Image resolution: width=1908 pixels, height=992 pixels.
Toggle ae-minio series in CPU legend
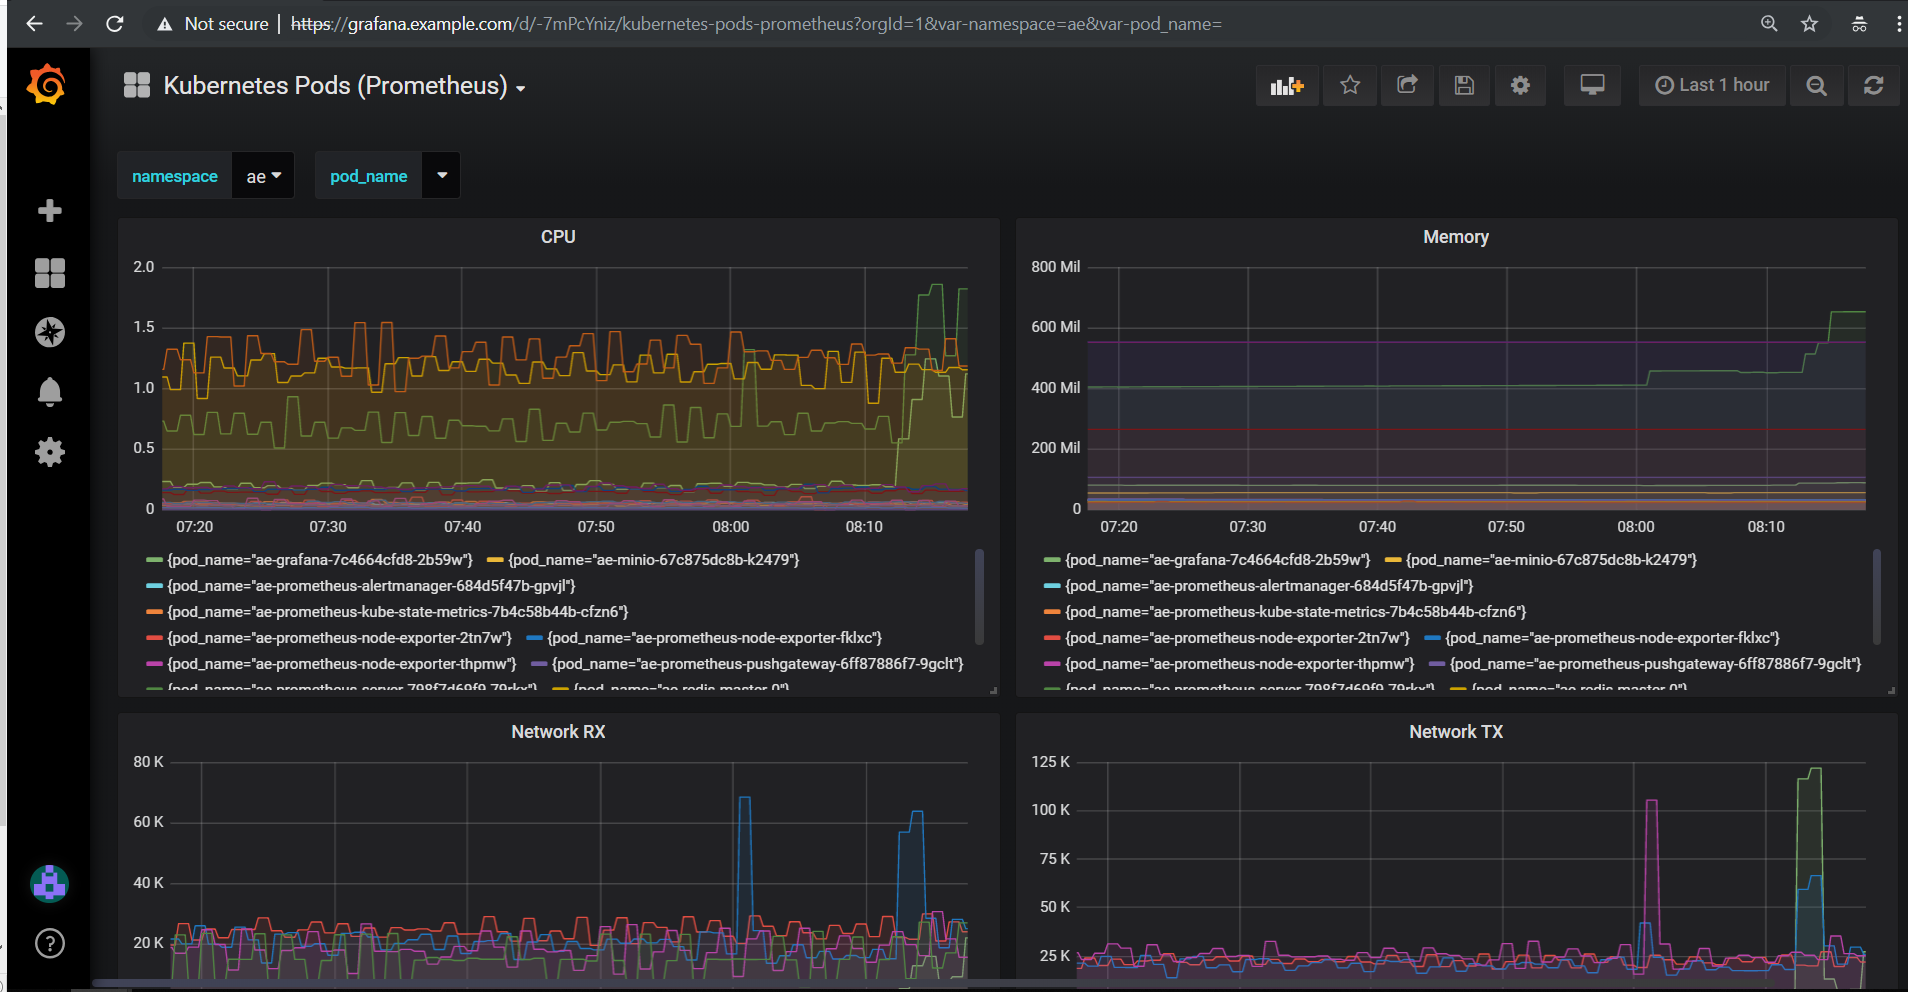pos(652,560)
